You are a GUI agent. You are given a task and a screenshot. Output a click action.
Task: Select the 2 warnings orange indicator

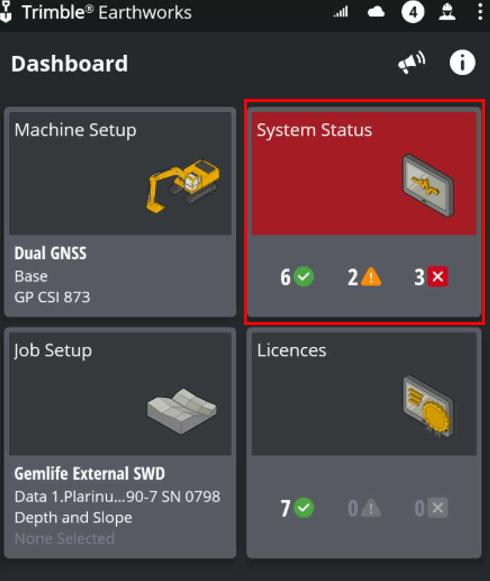click(364, 277)
